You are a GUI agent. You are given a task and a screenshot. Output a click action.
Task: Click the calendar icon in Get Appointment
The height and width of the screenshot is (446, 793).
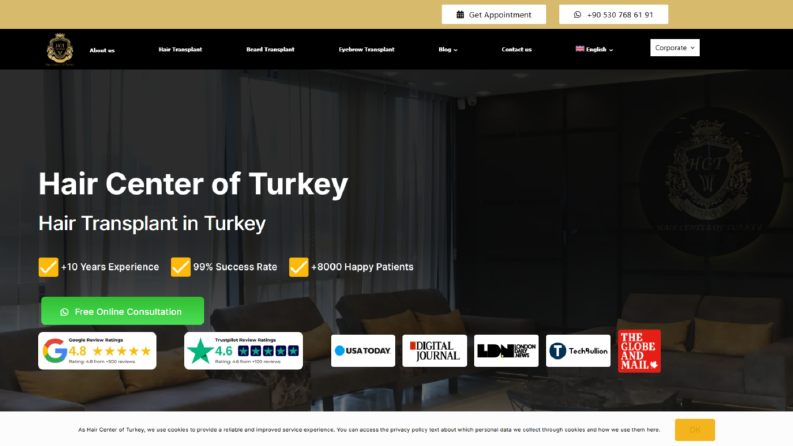[x=460, y=15]
